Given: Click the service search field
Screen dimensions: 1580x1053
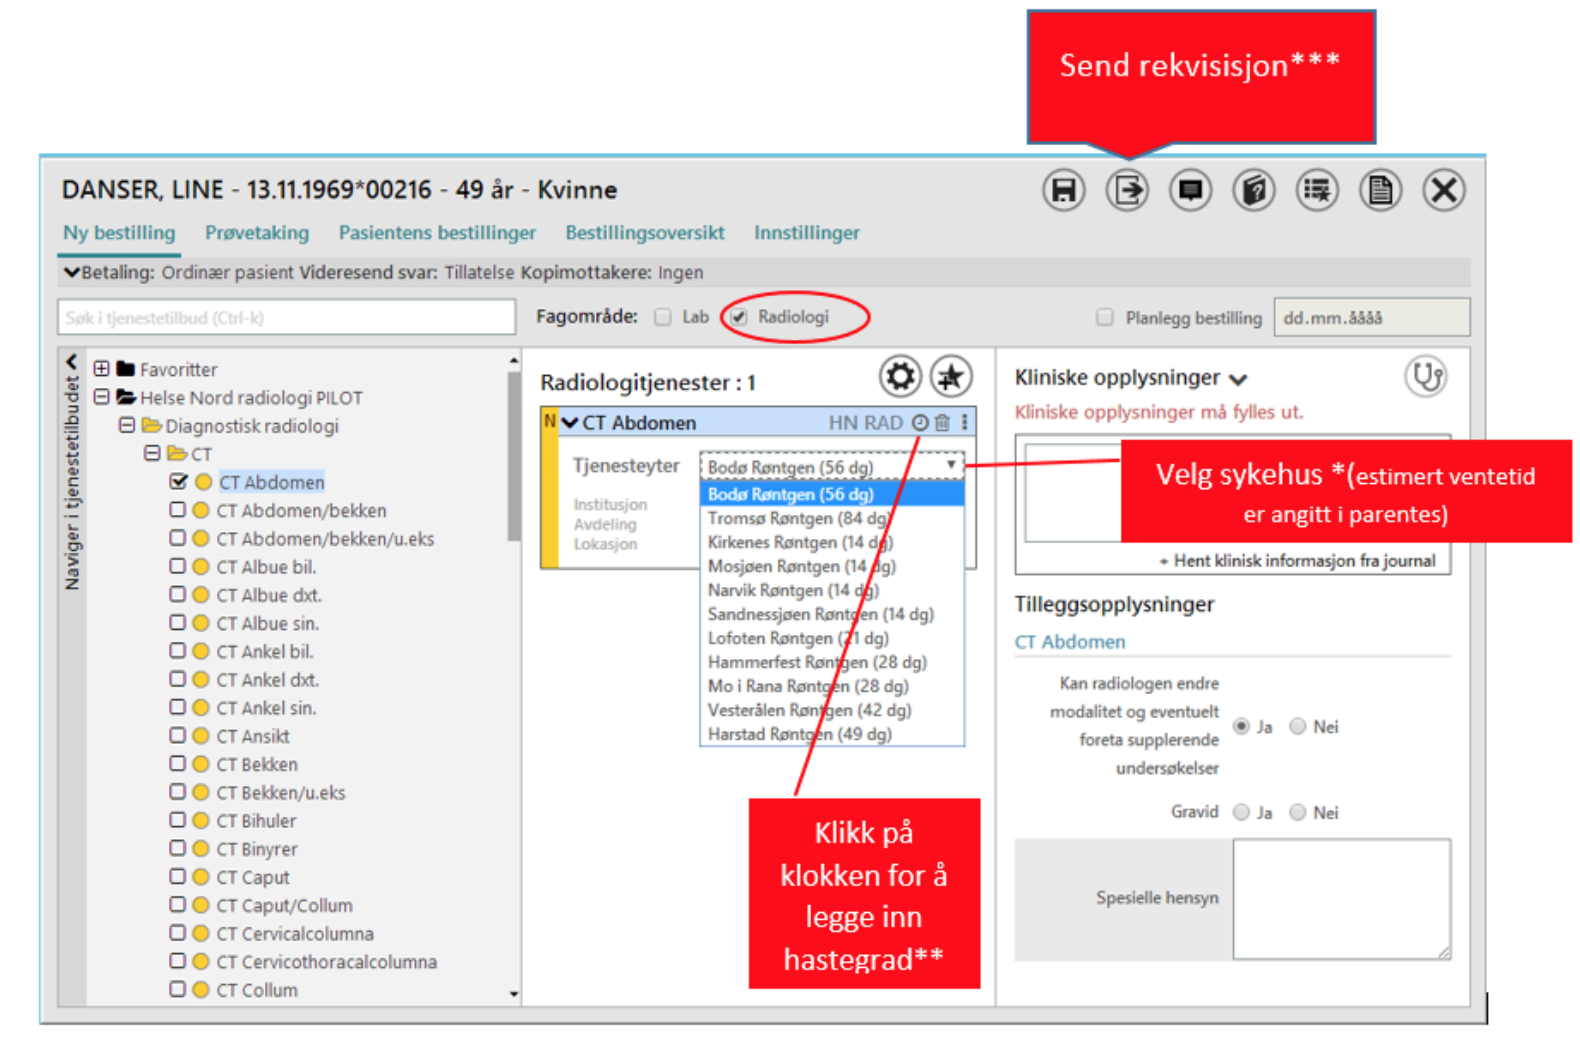Looking at the screenshot, I should point(287,317).
